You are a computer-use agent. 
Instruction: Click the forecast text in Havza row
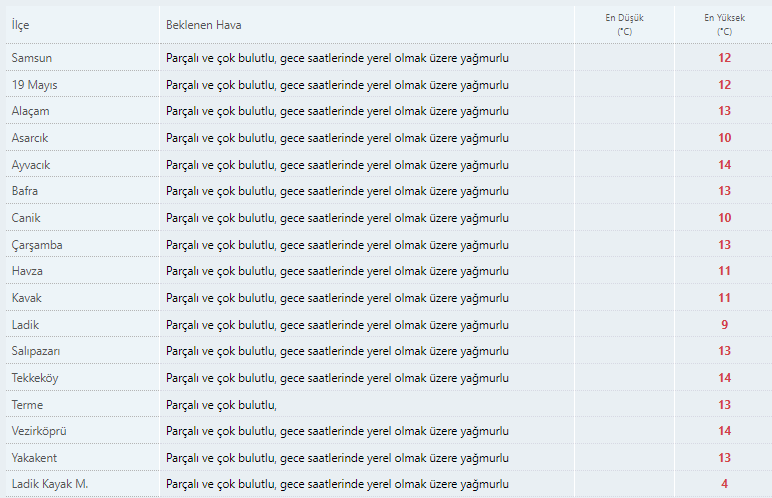(x=337, y=271)
